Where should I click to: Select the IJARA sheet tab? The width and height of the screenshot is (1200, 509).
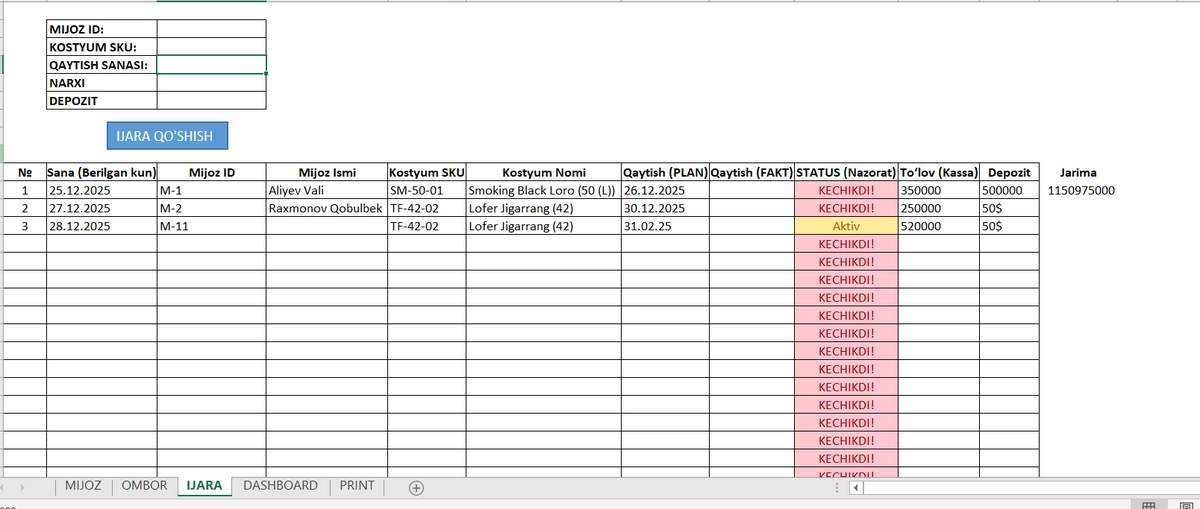coord(204,486)
